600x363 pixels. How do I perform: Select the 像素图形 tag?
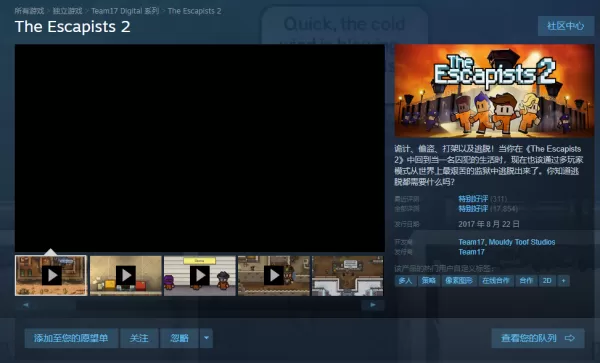(x=459, y=281)
